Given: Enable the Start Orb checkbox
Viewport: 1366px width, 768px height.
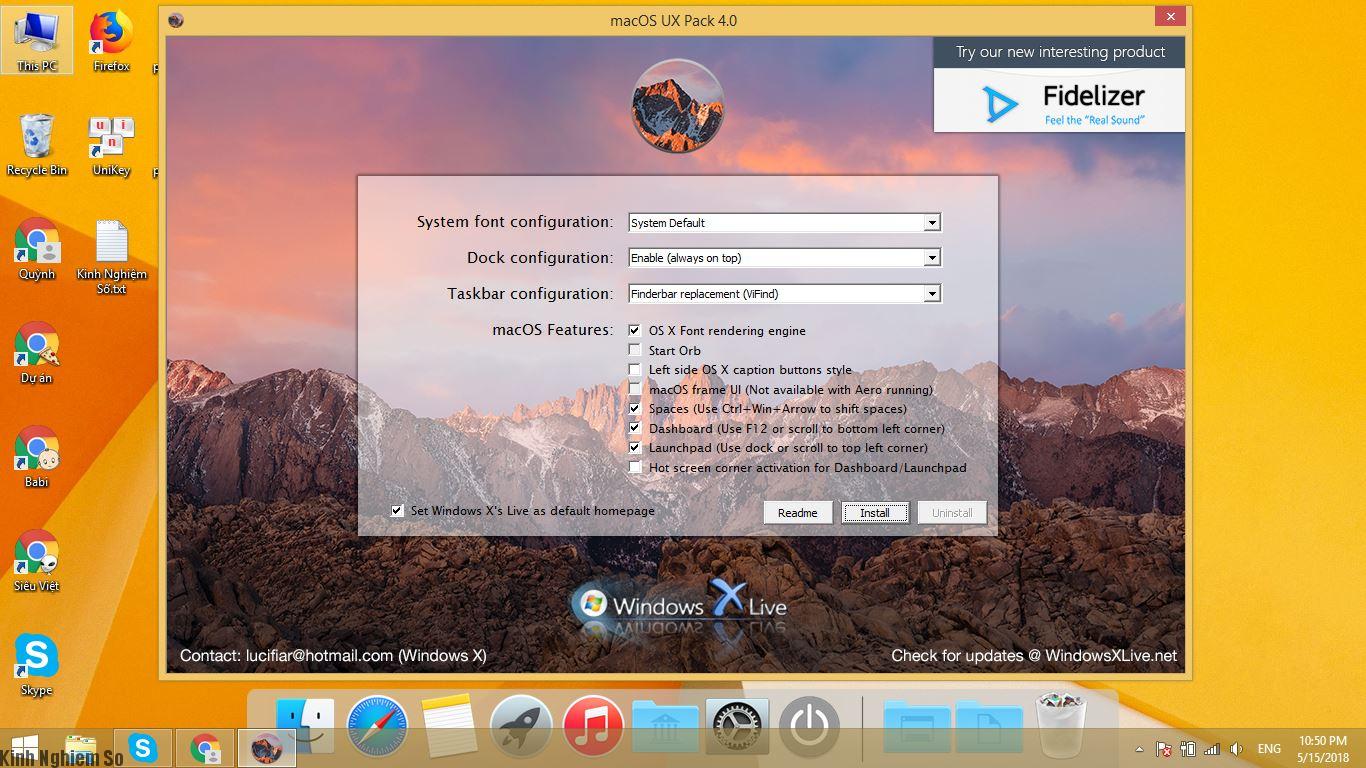Looking at the screenshot, I should tap(635, 350).
